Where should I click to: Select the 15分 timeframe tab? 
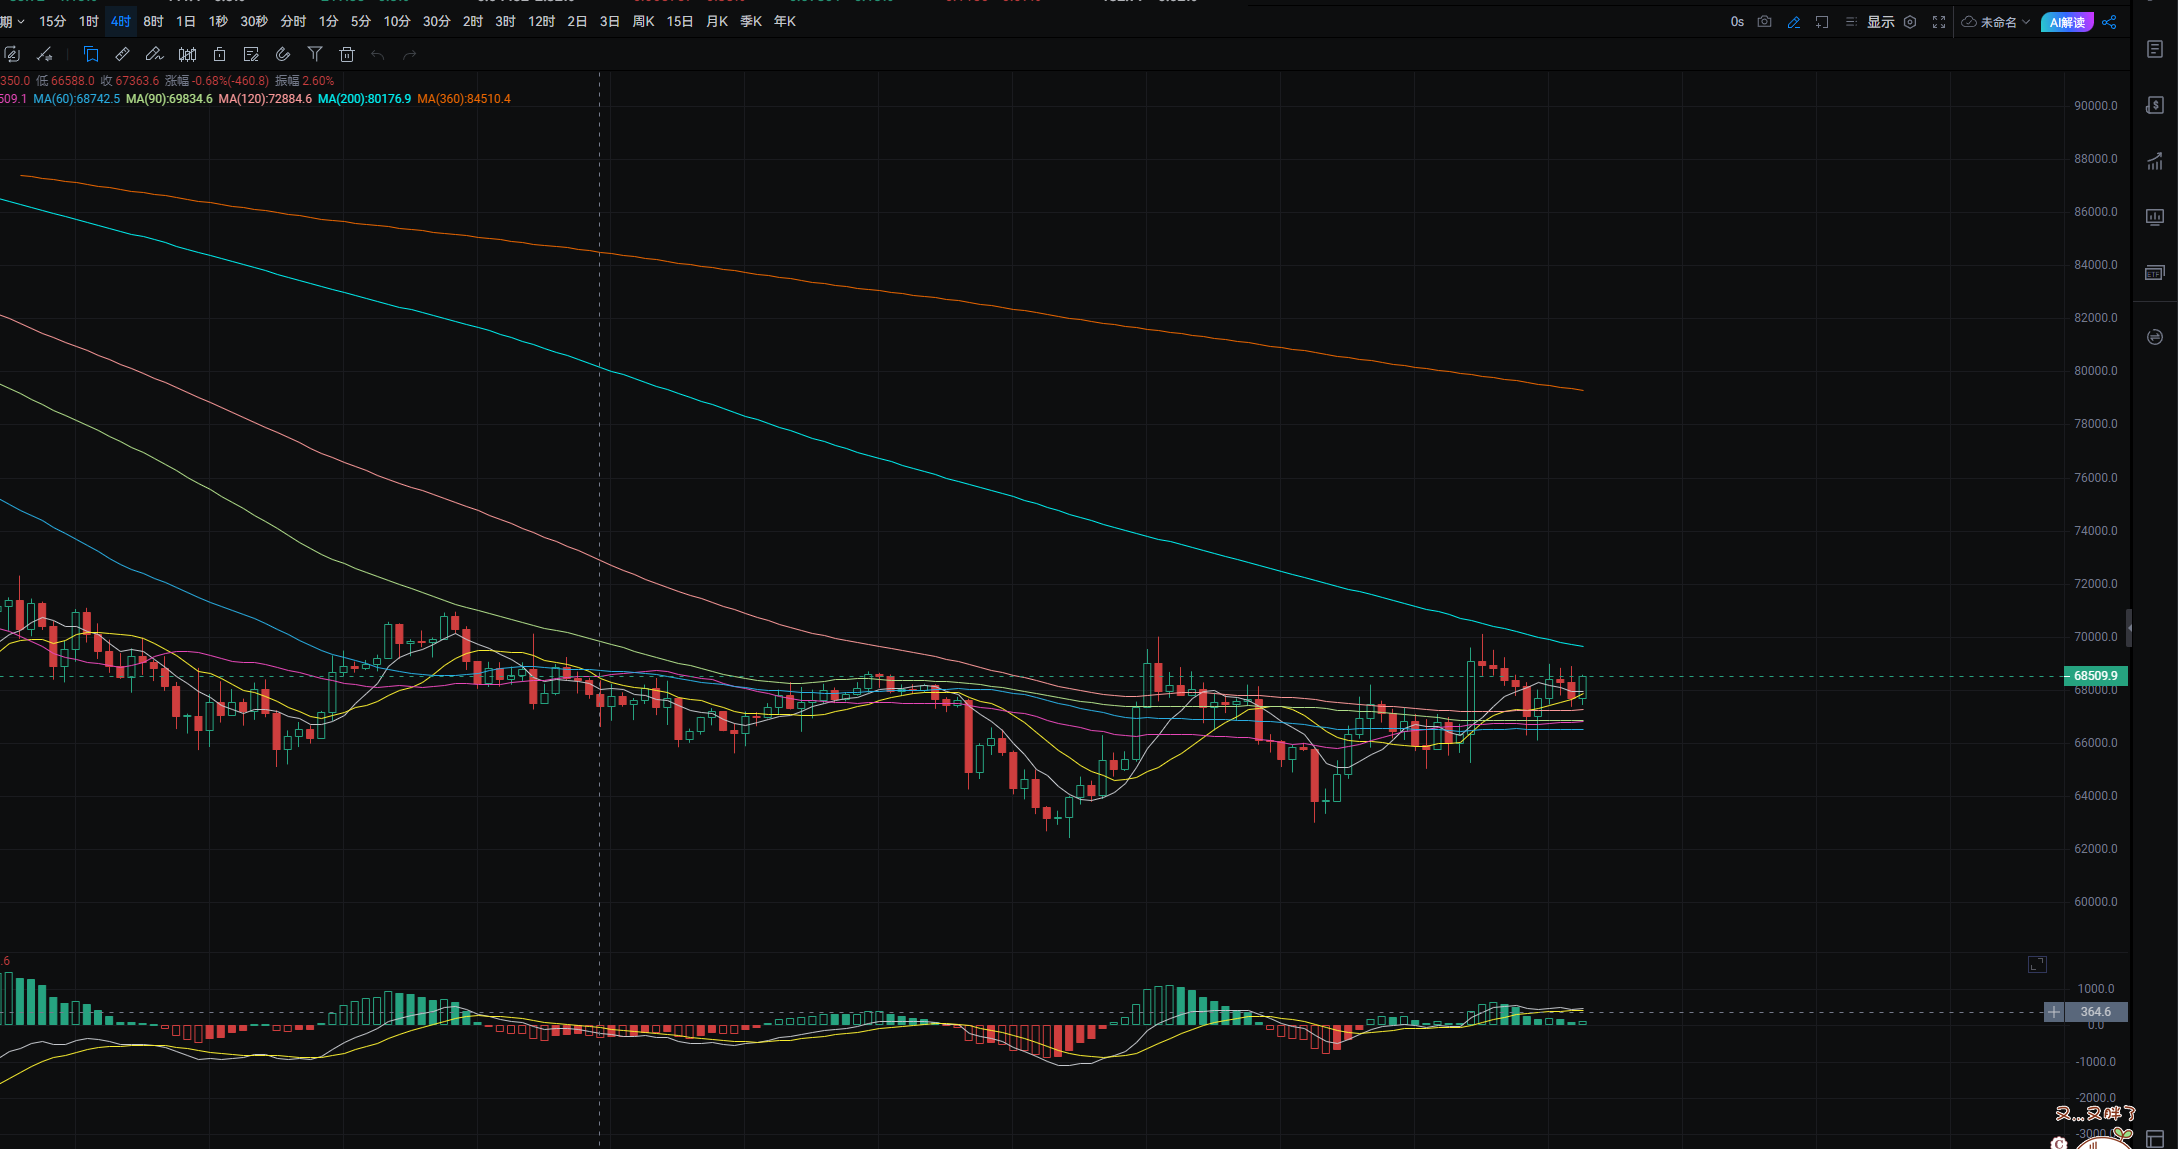[52, 21]
